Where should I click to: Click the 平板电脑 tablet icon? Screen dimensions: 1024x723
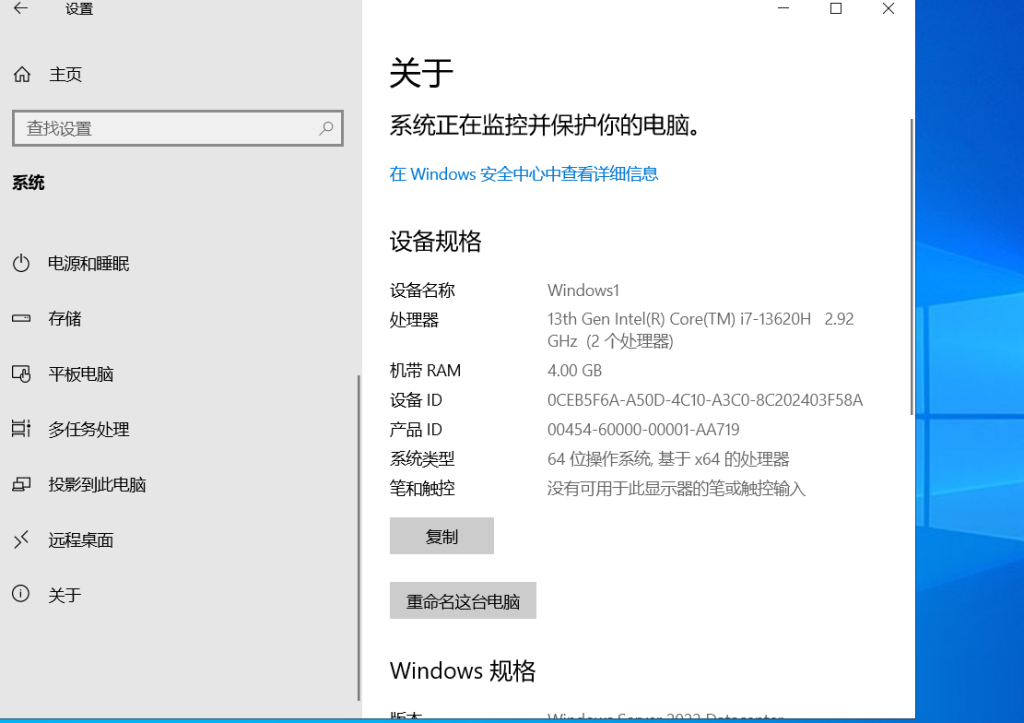(22, 374)
